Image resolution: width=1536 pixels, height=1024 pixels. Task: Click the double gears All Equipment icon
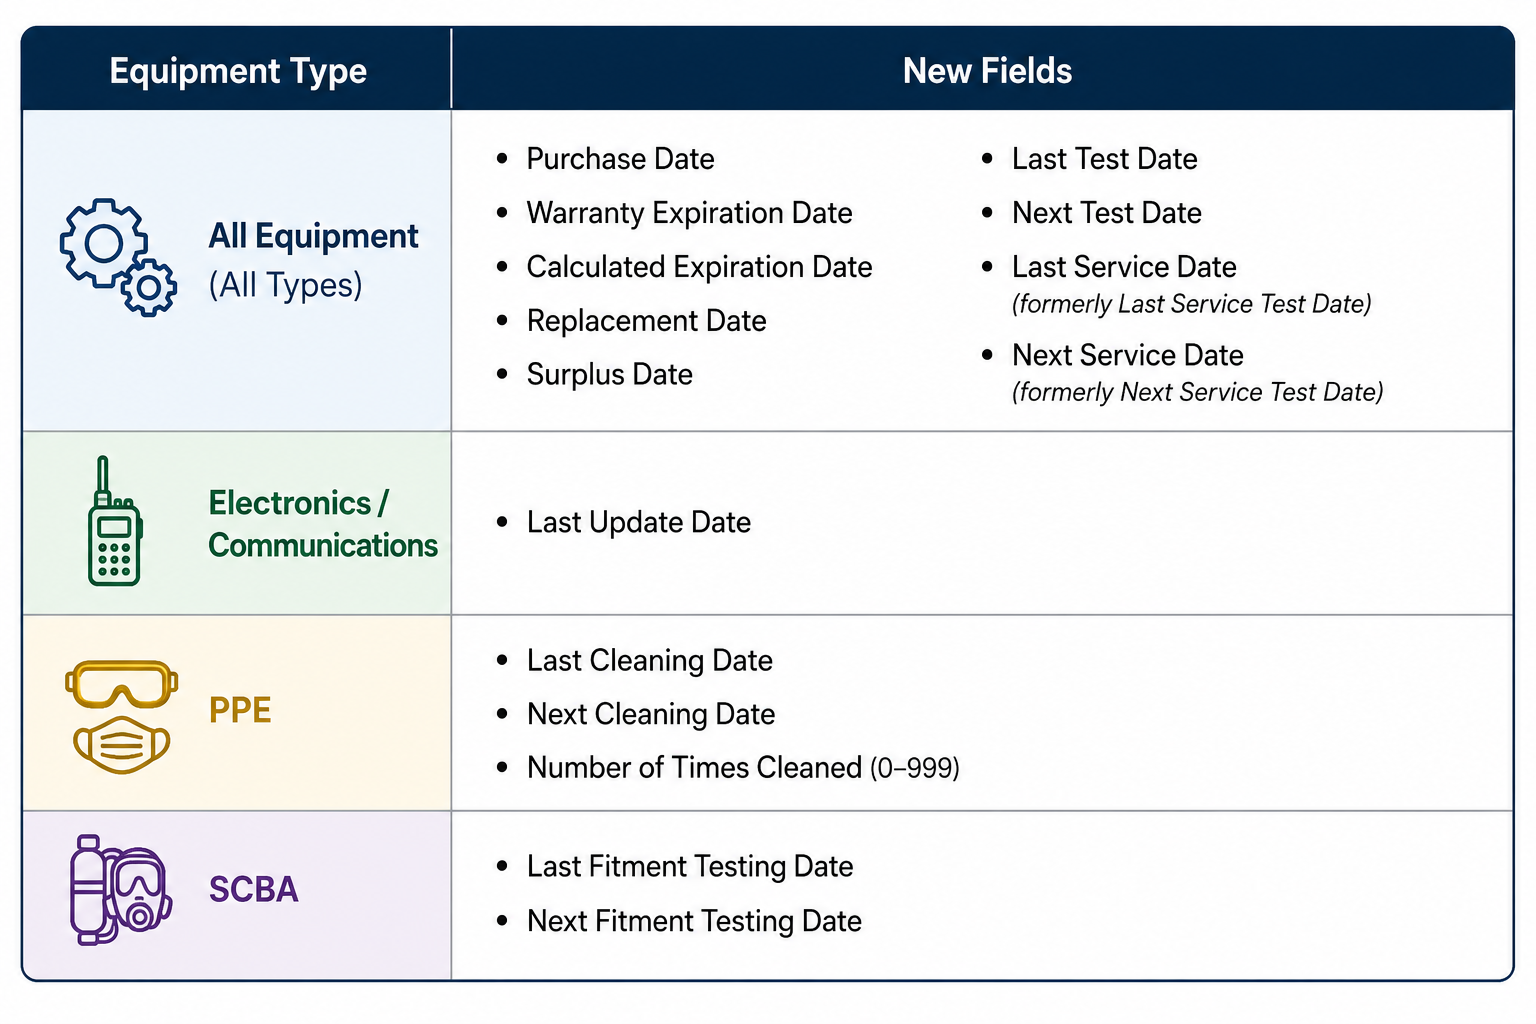pos(118,257)
